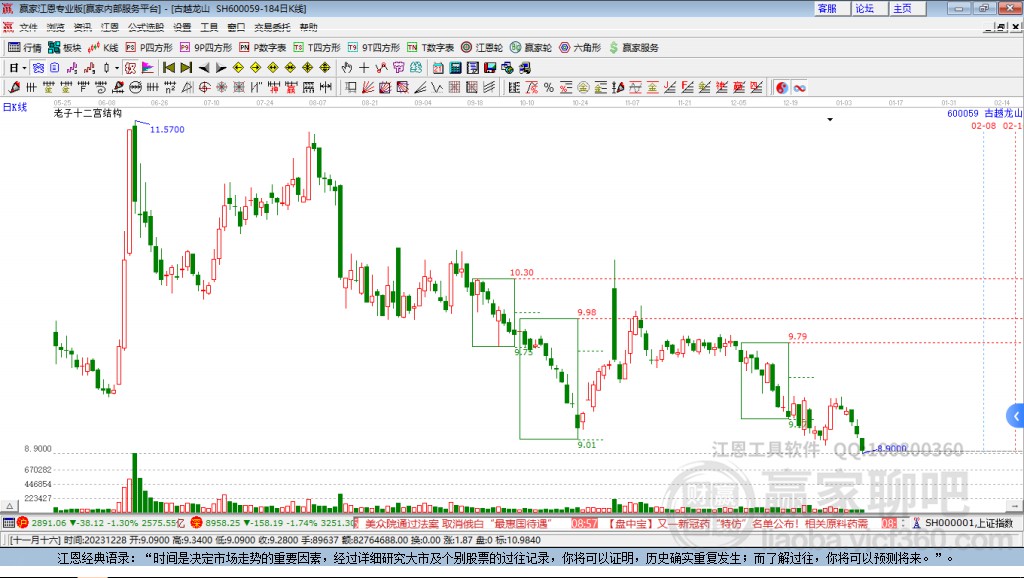Open the 文件 menu

pos(28,27)
